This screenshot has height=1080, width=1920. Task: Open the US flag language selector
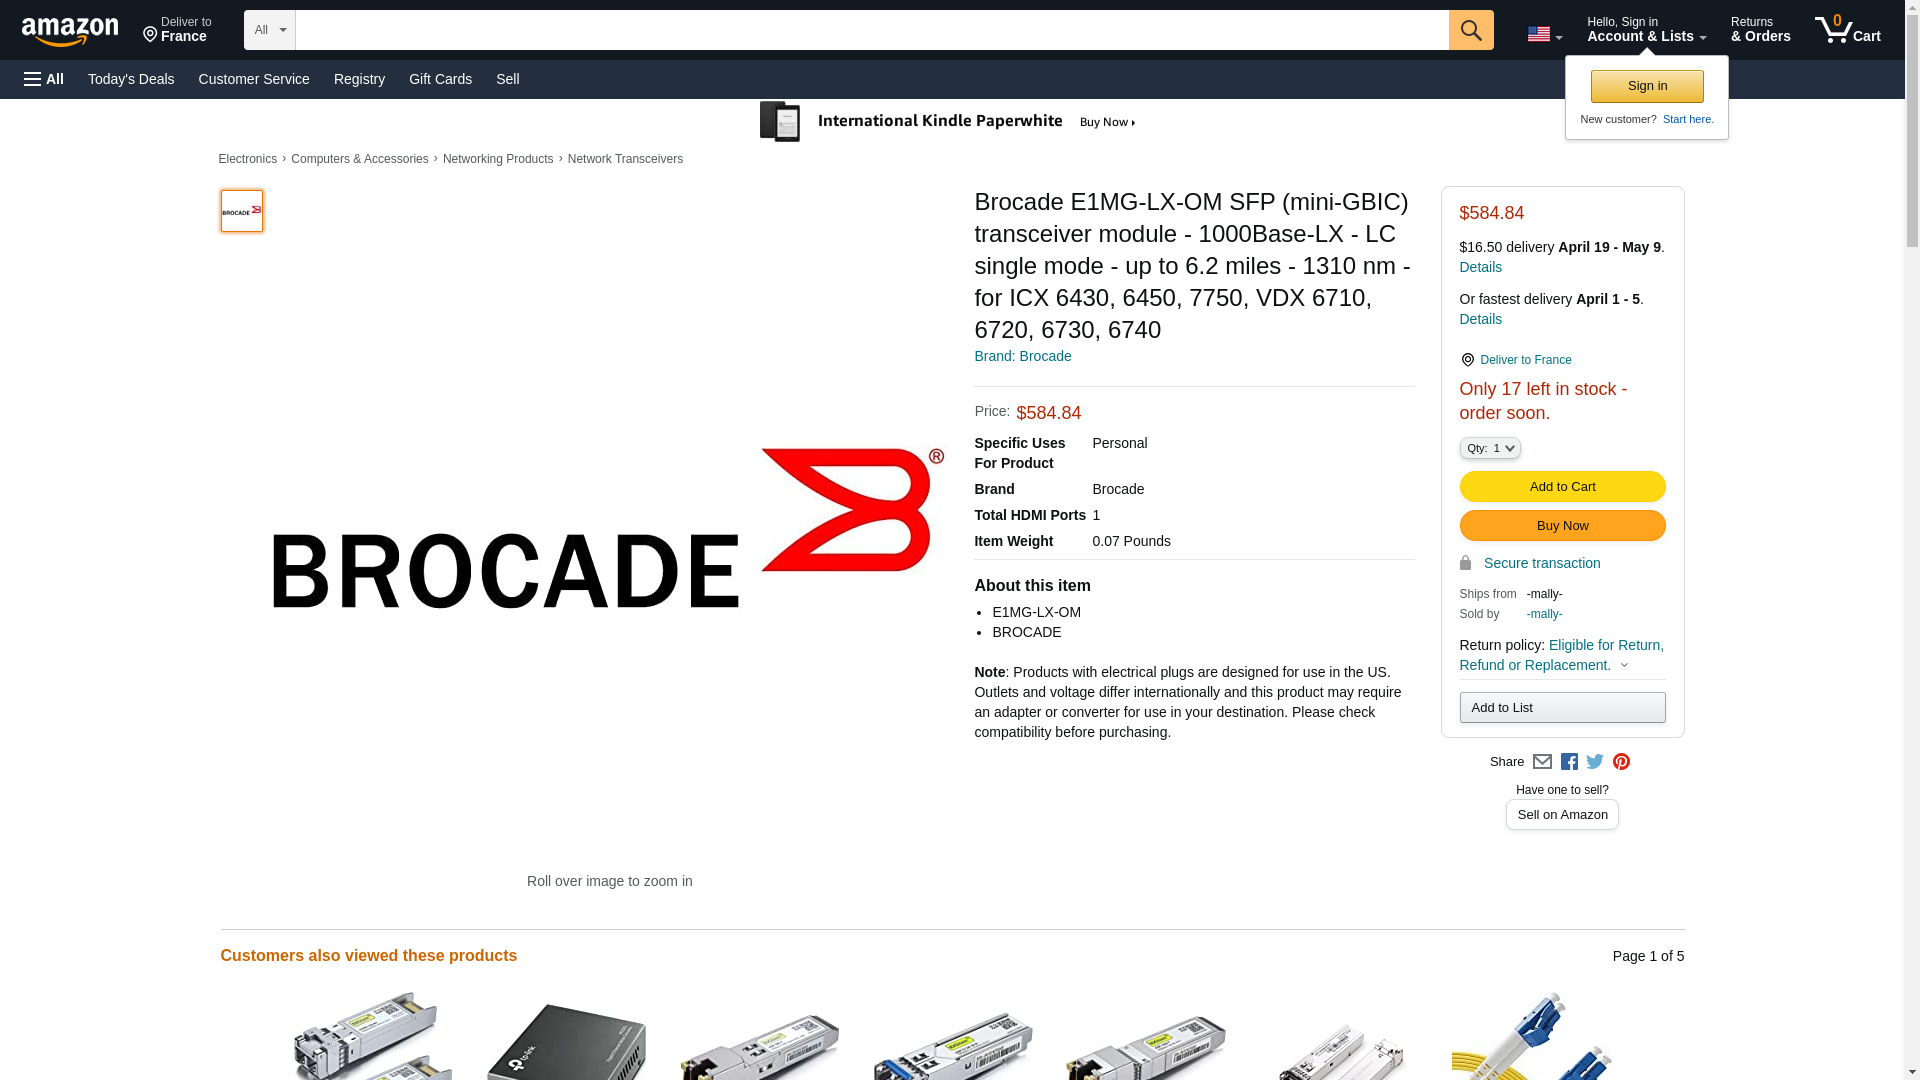click(1545, 34)
